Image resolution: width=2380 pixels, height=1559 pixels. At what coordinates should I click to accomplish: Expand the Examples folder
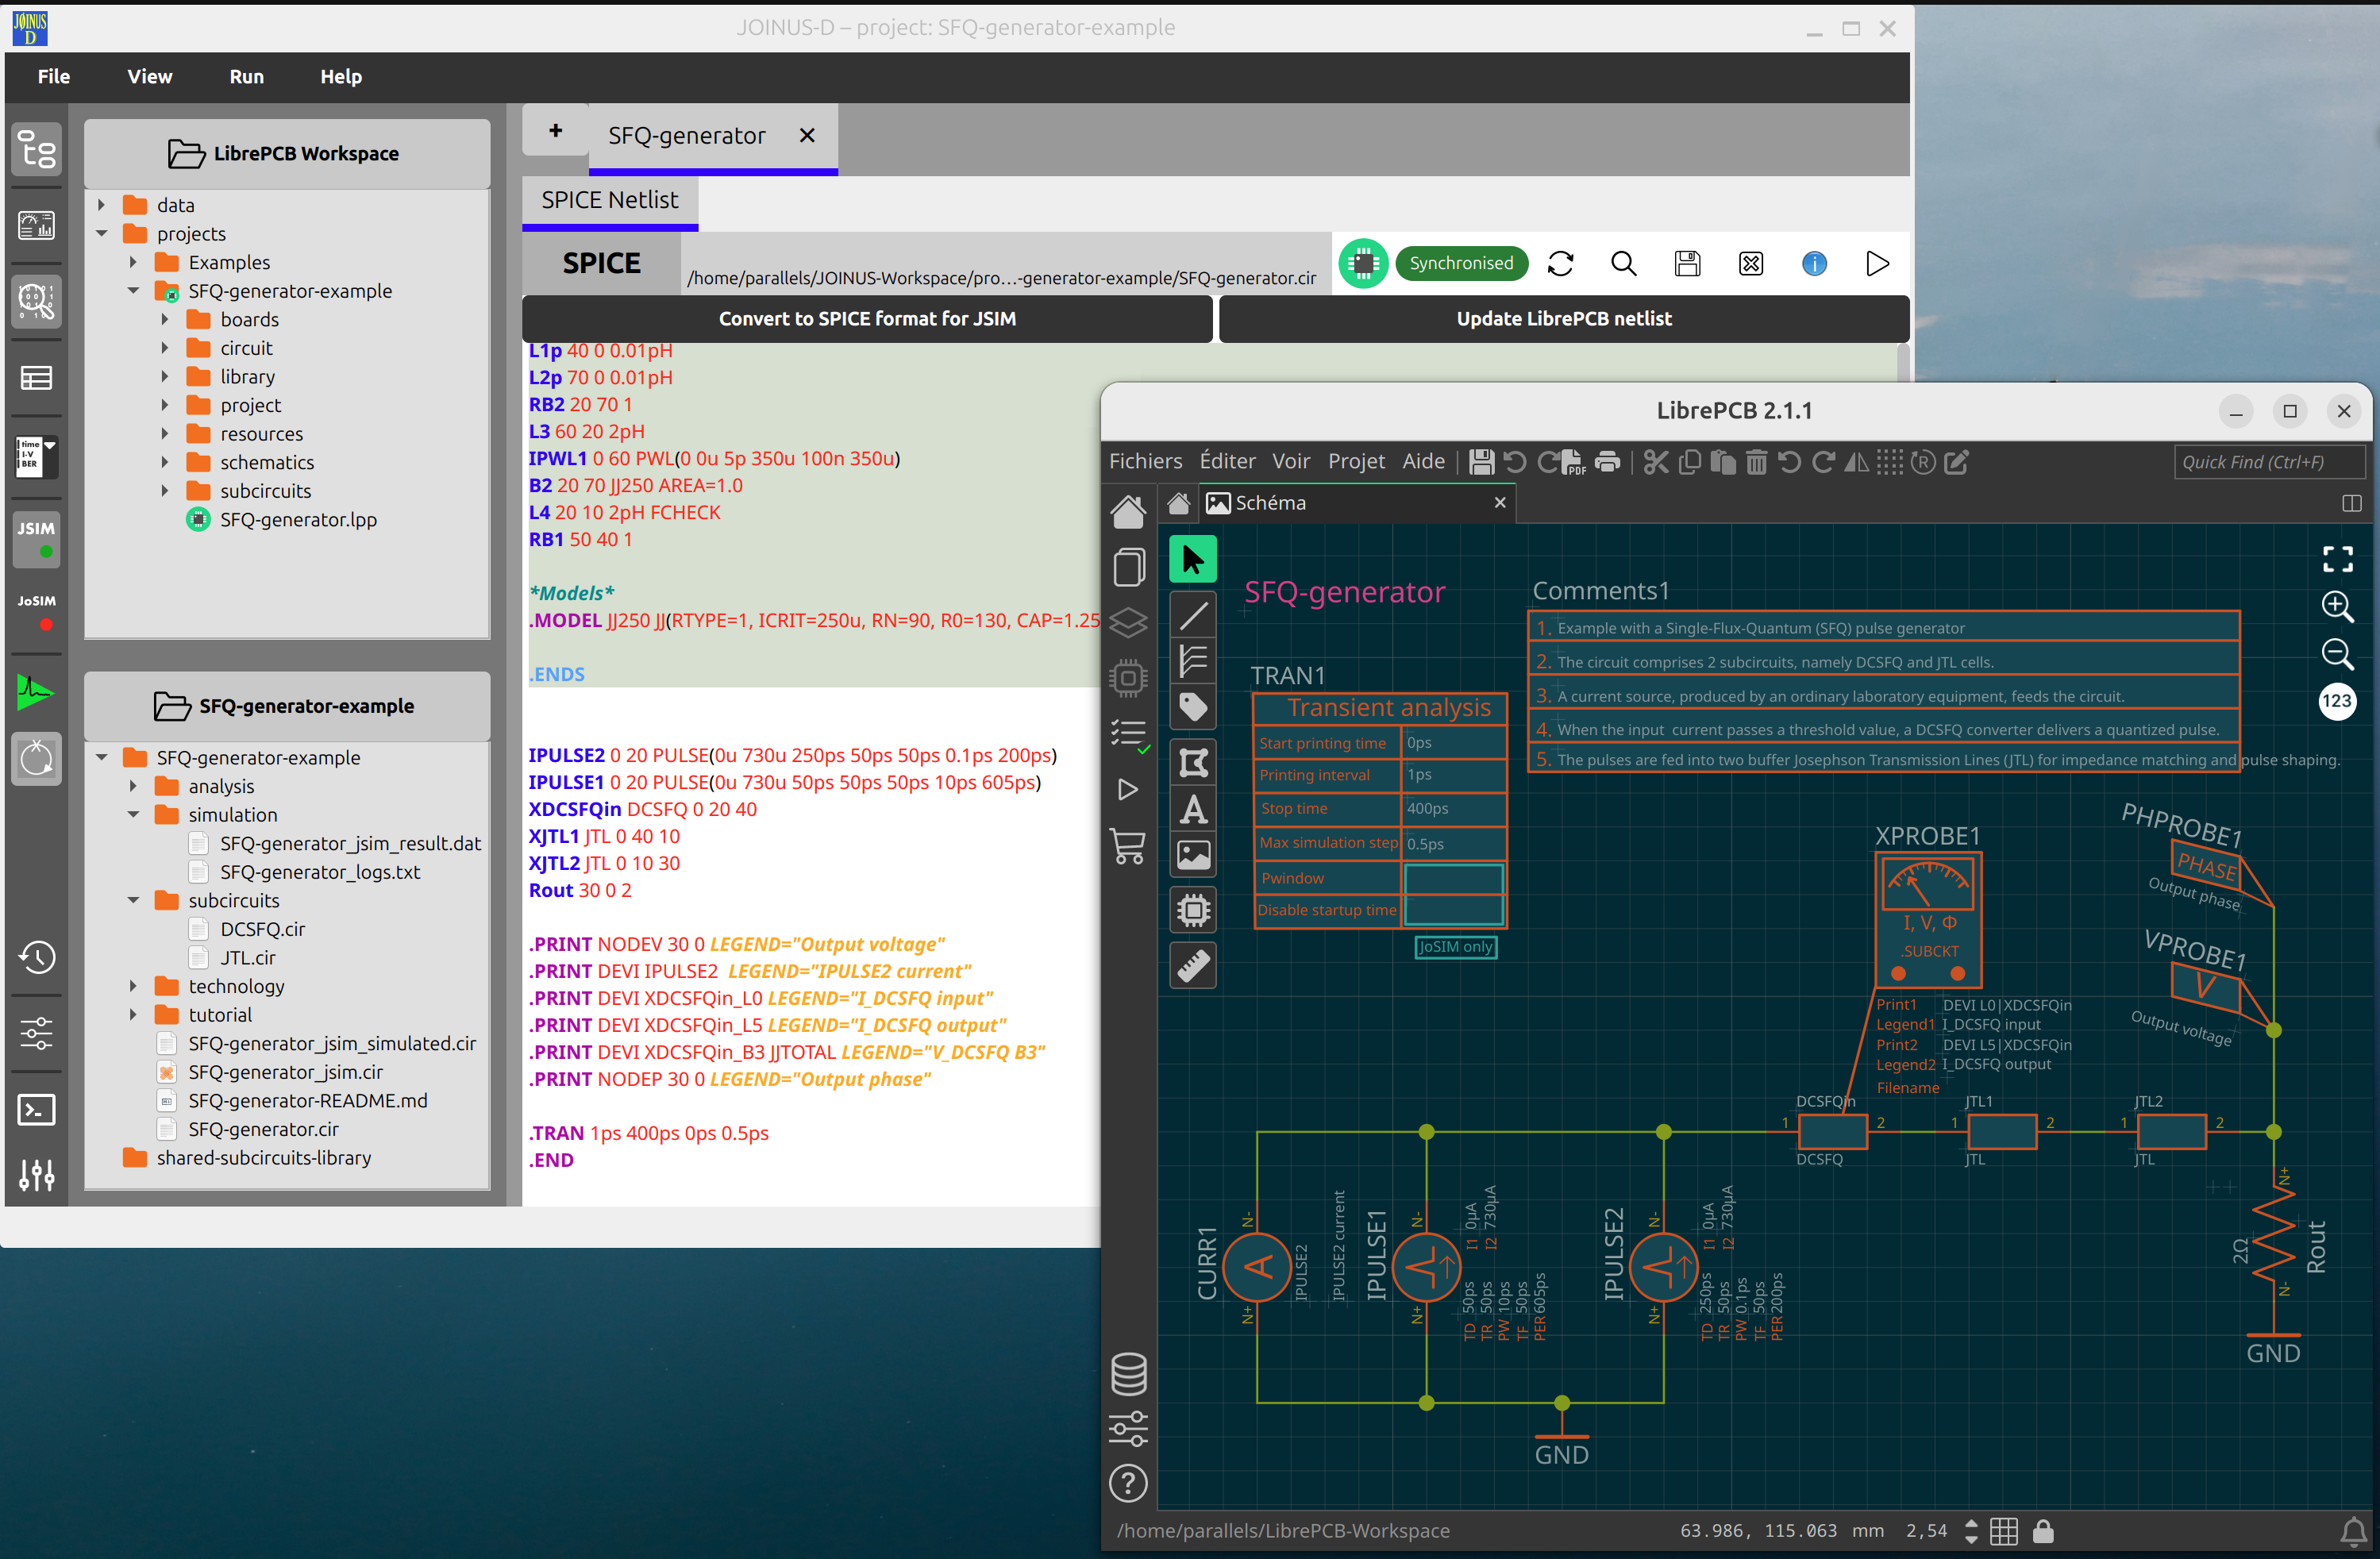pyautogui.click(x=133, y=262)
